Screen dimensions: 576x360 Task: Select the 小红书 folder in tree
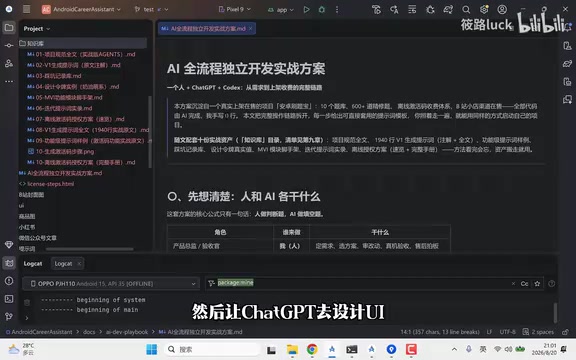(27, 227)
